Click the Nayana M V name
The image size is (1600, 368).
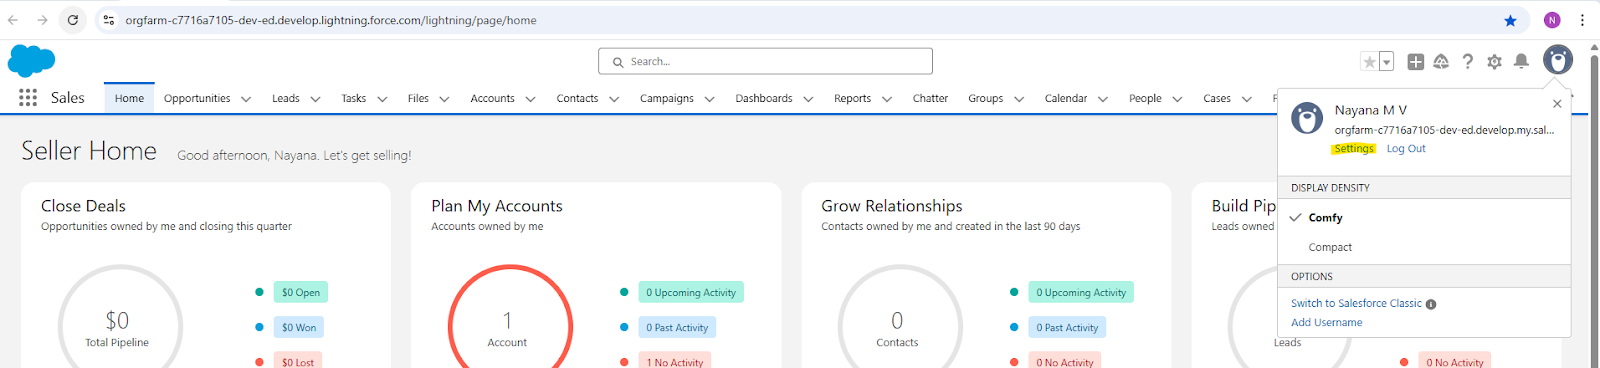point(1370,110)
